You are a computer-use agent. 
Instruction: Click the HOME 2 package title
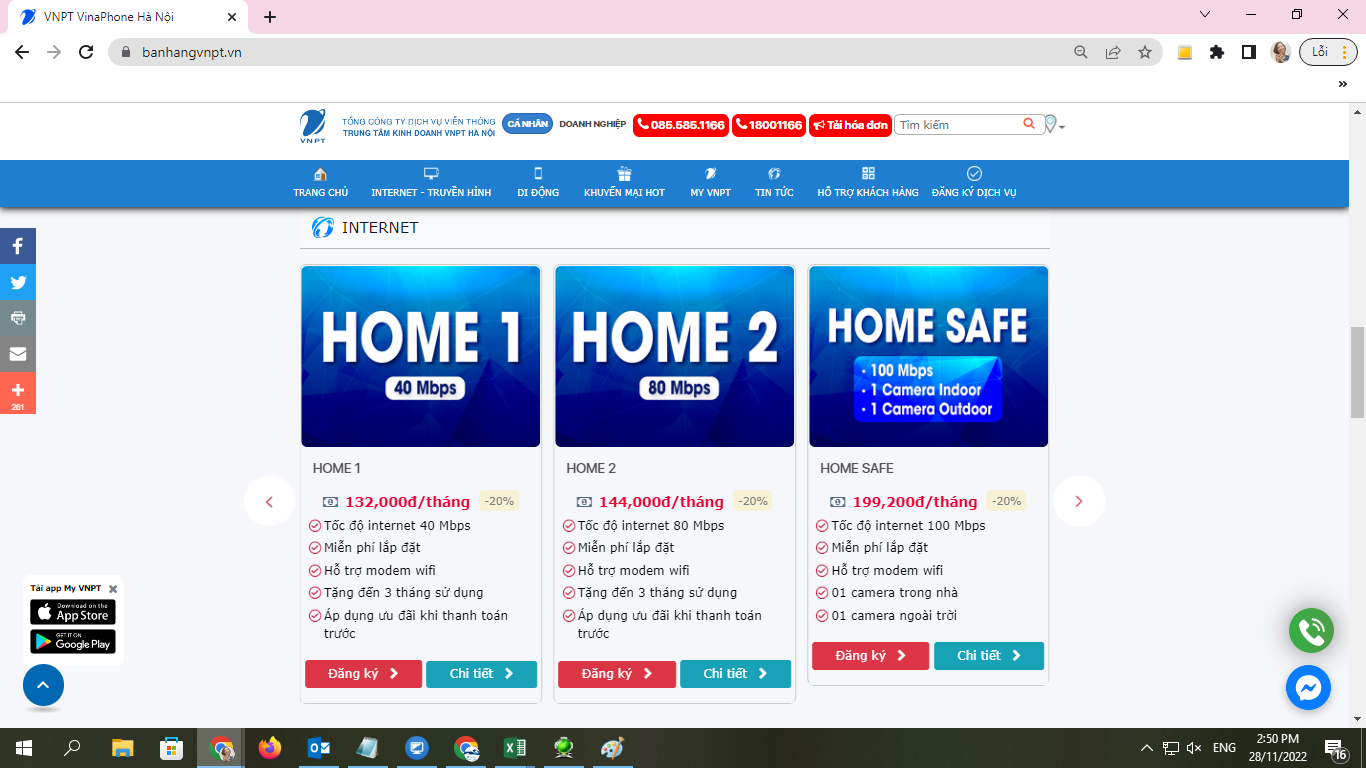point(591,468)
